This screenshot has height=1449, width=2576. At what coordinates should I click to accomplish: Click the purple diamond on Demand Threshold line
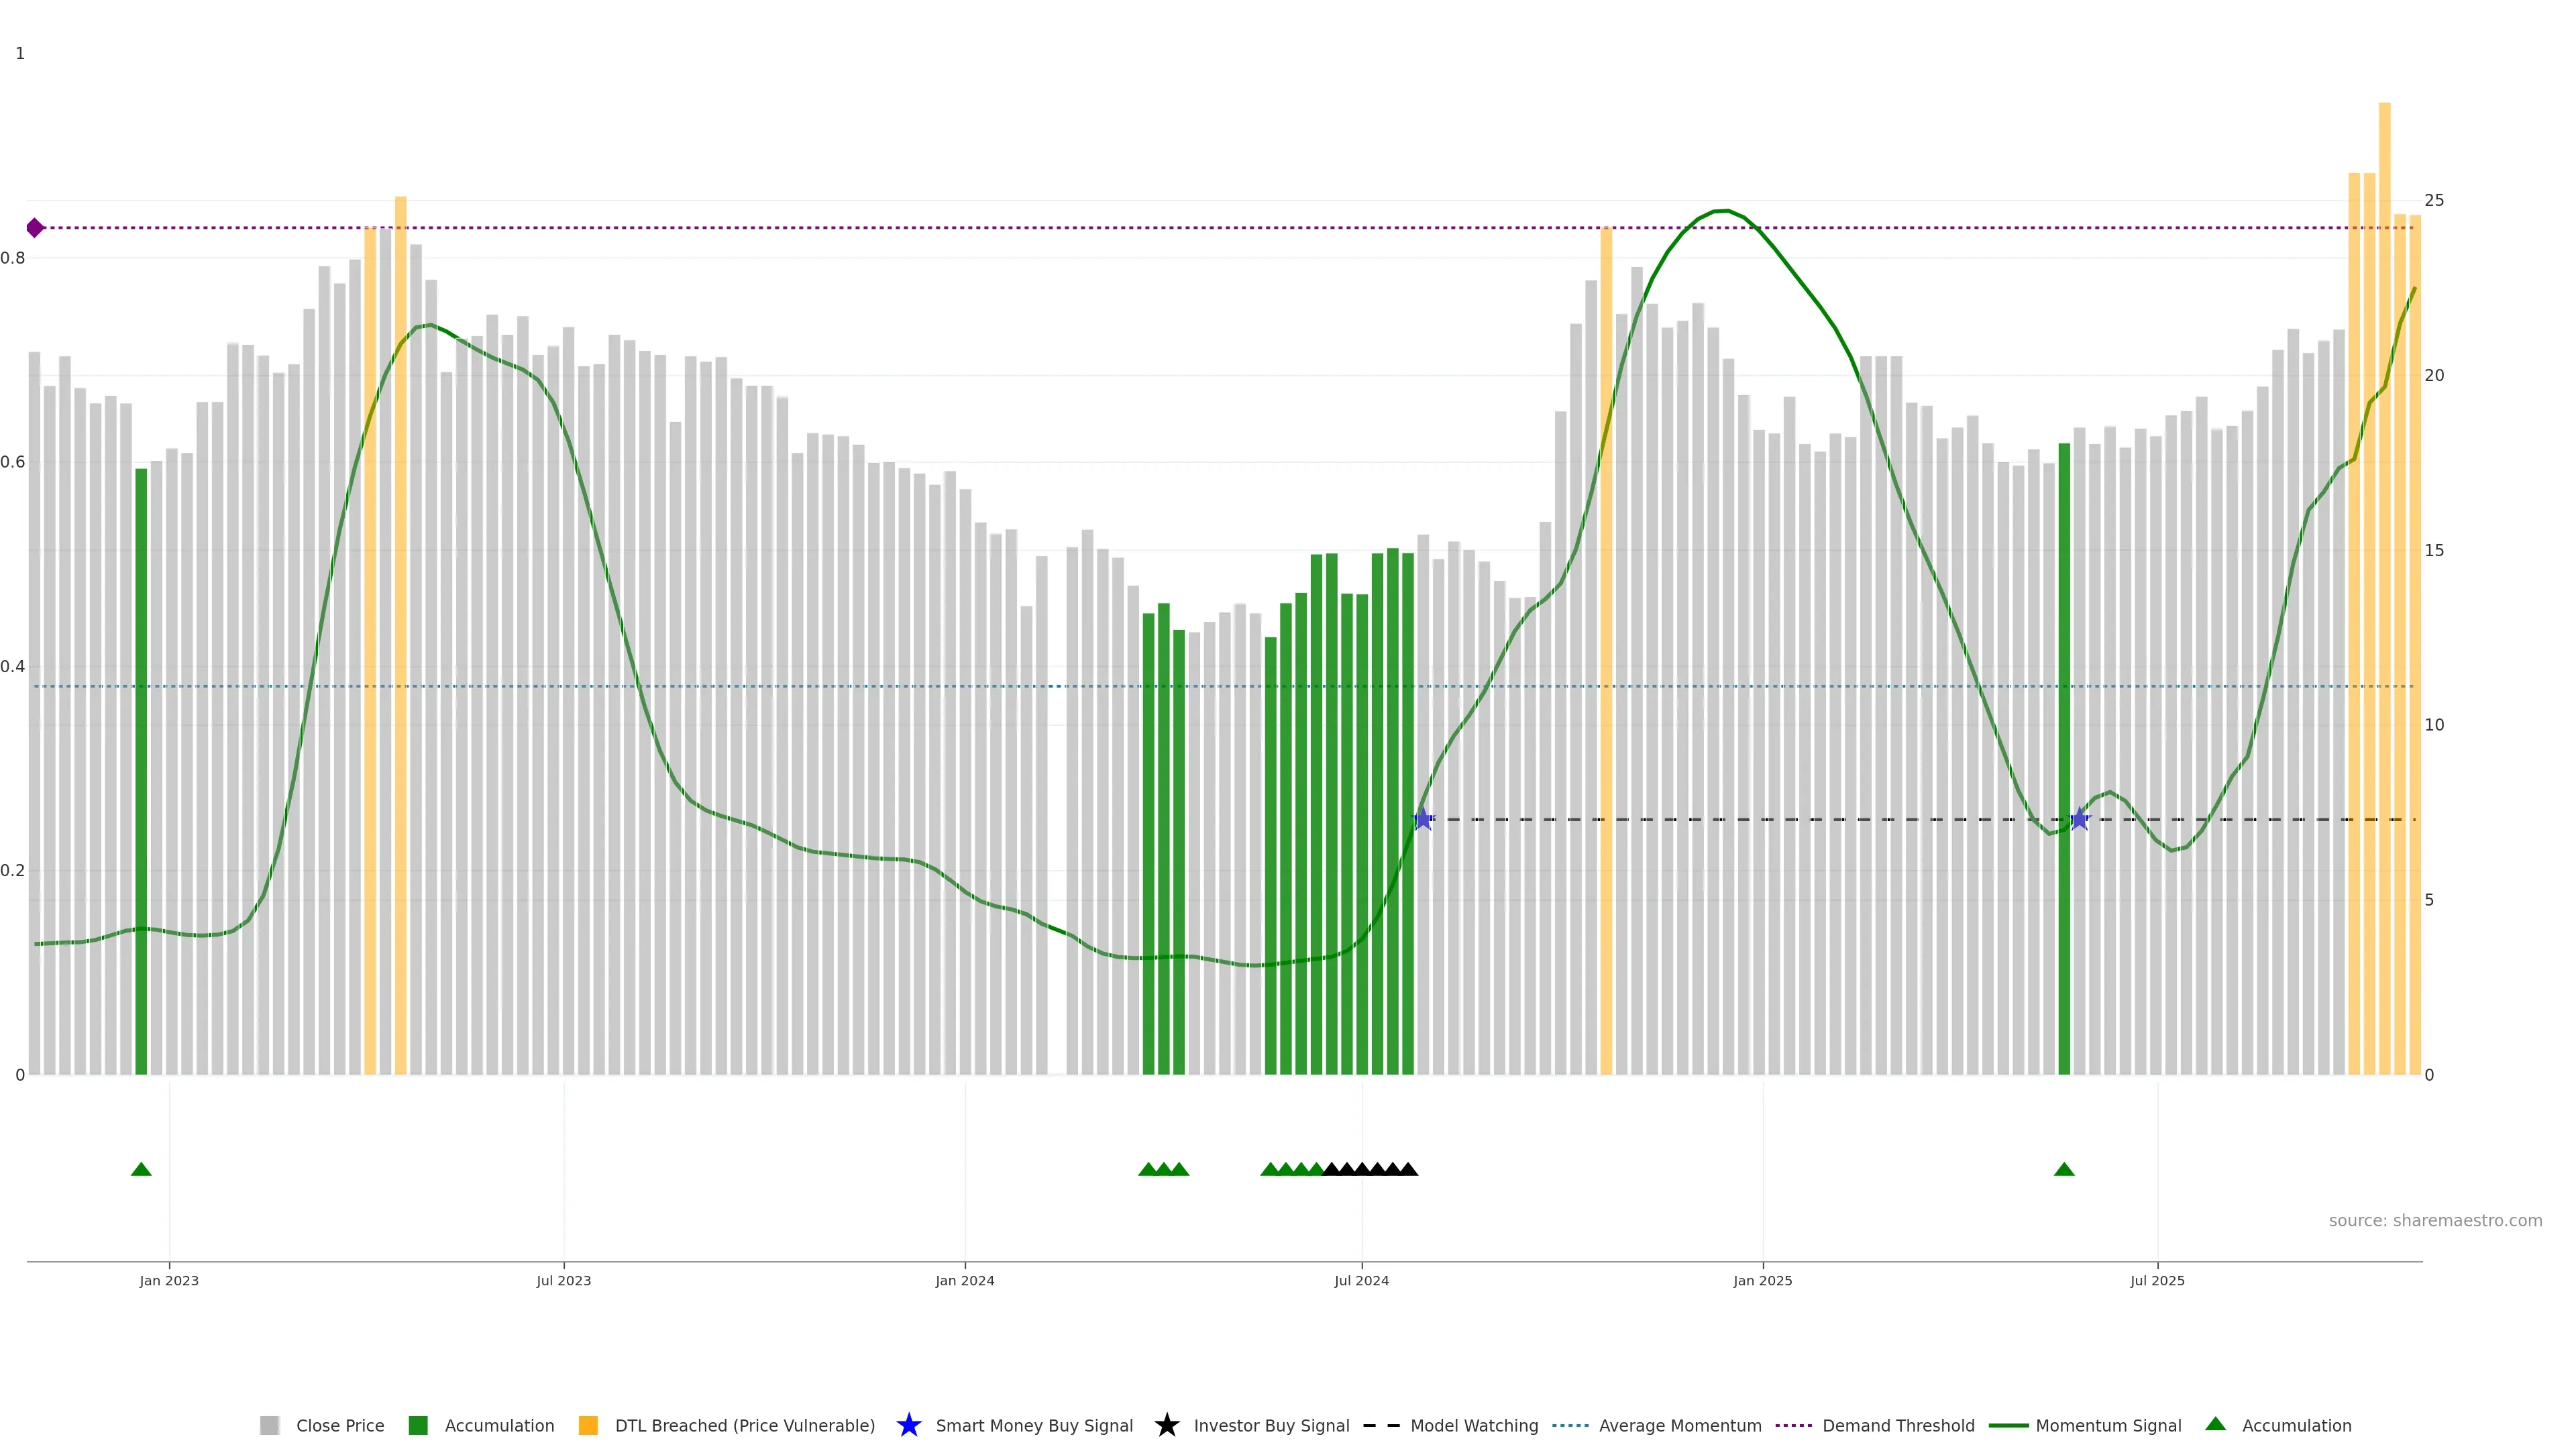35,228
